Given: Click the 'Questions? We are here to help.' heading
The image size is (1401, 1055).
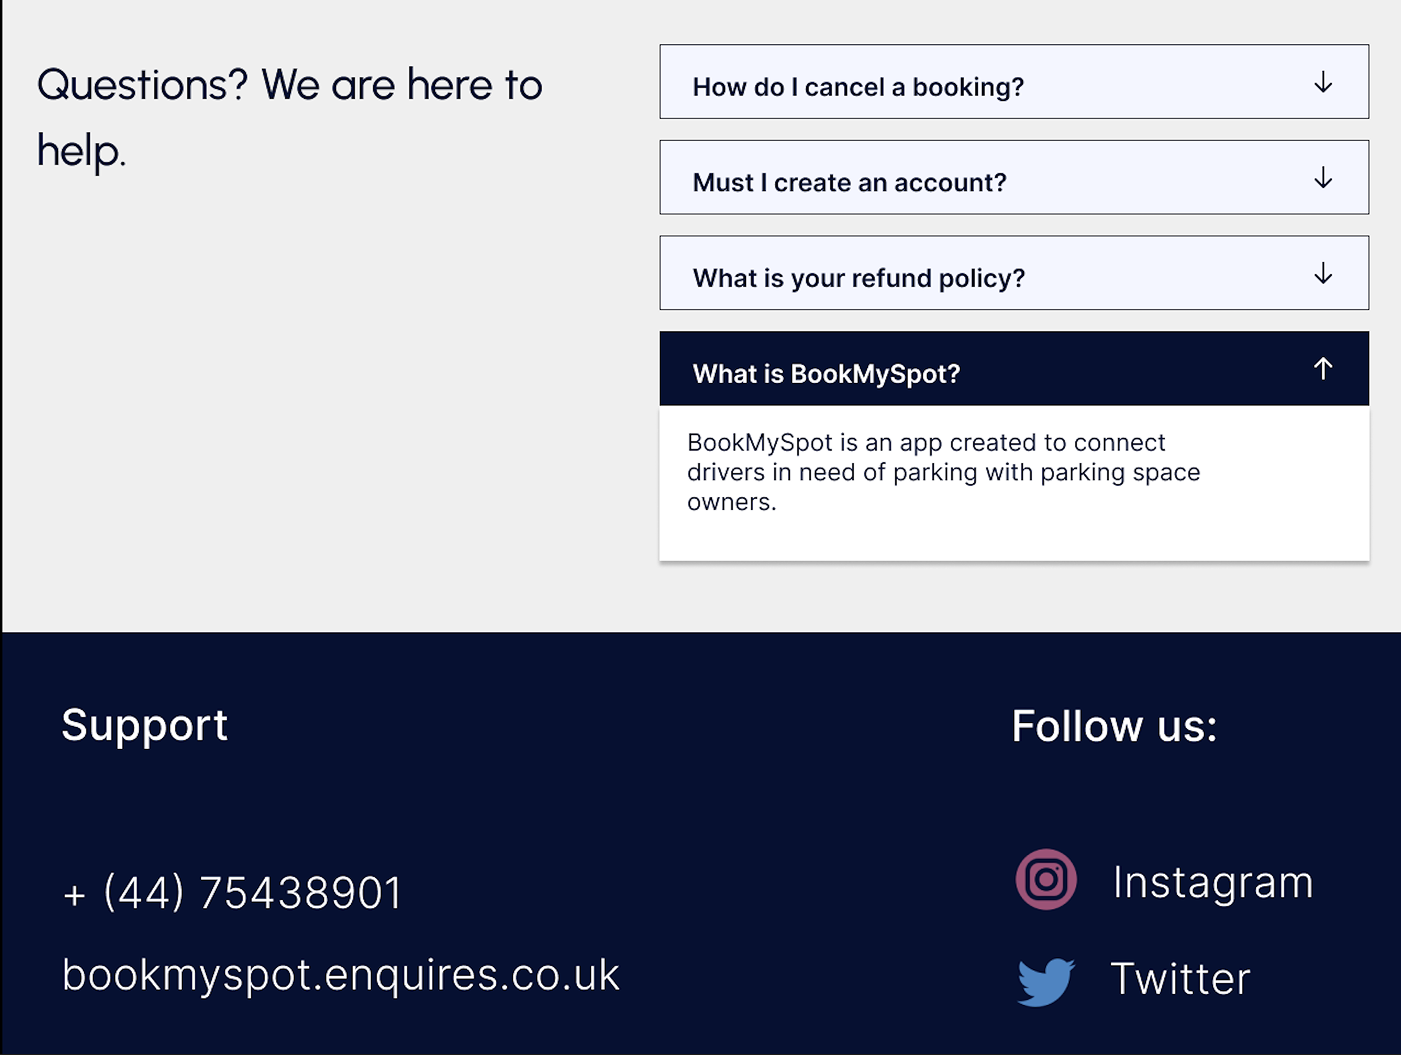Looking at the screenshot, I should (289, 117).
